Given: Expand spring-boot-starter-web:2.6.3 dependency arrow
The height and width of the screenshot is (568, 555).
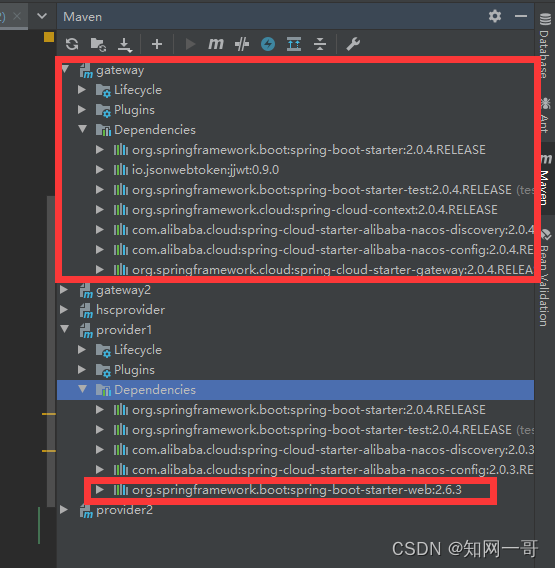Looking at the screenshot, I should (x=100, y=490).
